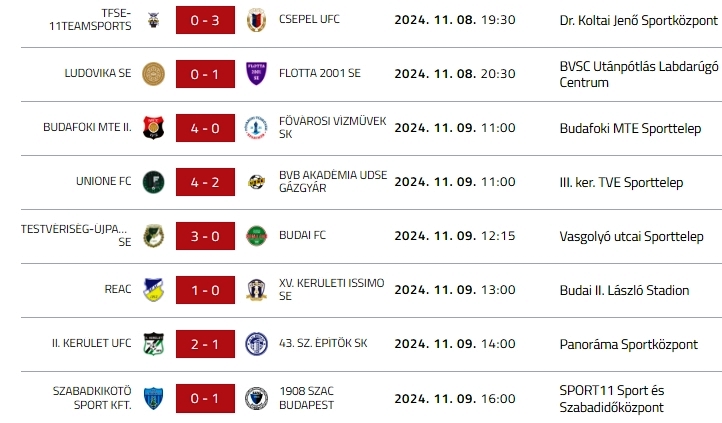The image size is (722, 423).
Task: Open the TFSE-11TEAMSPORTS team page
Action: (x=102, y=19)
